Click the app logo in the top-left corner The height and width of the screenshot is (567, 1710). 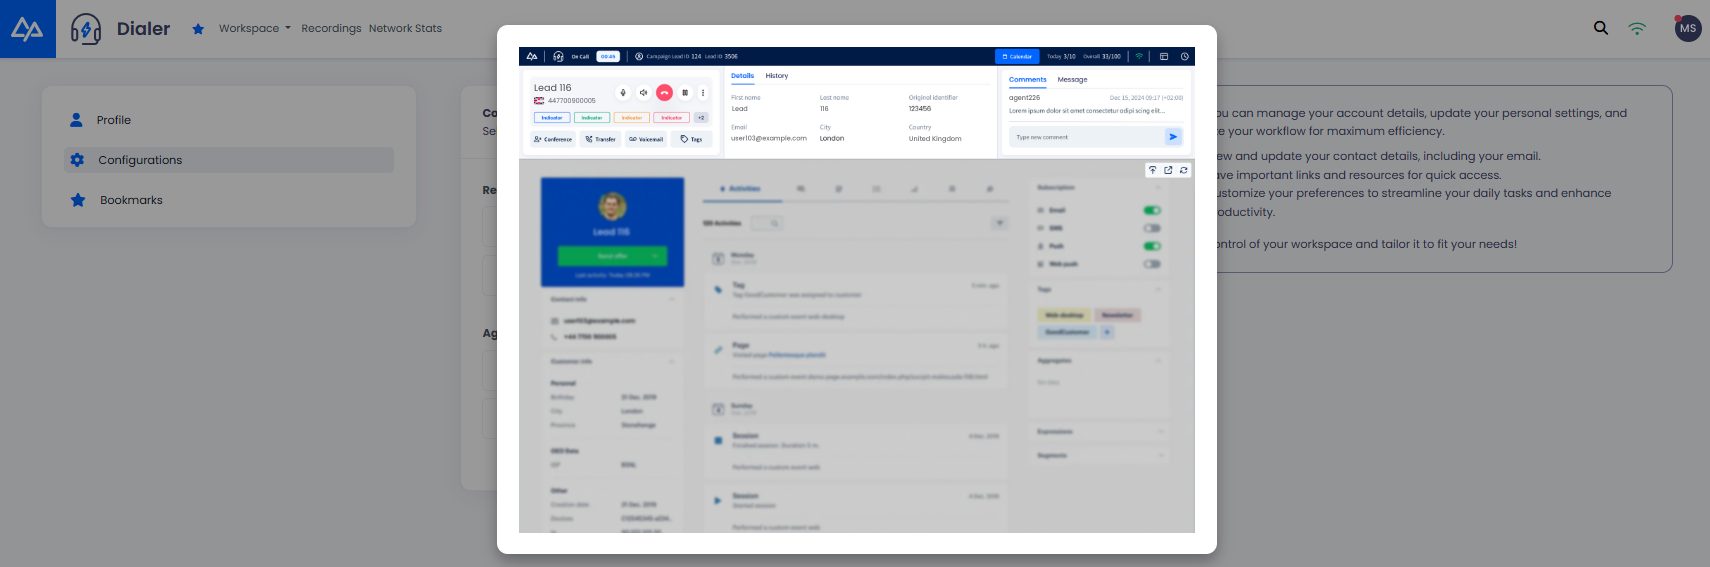(27, 29)
